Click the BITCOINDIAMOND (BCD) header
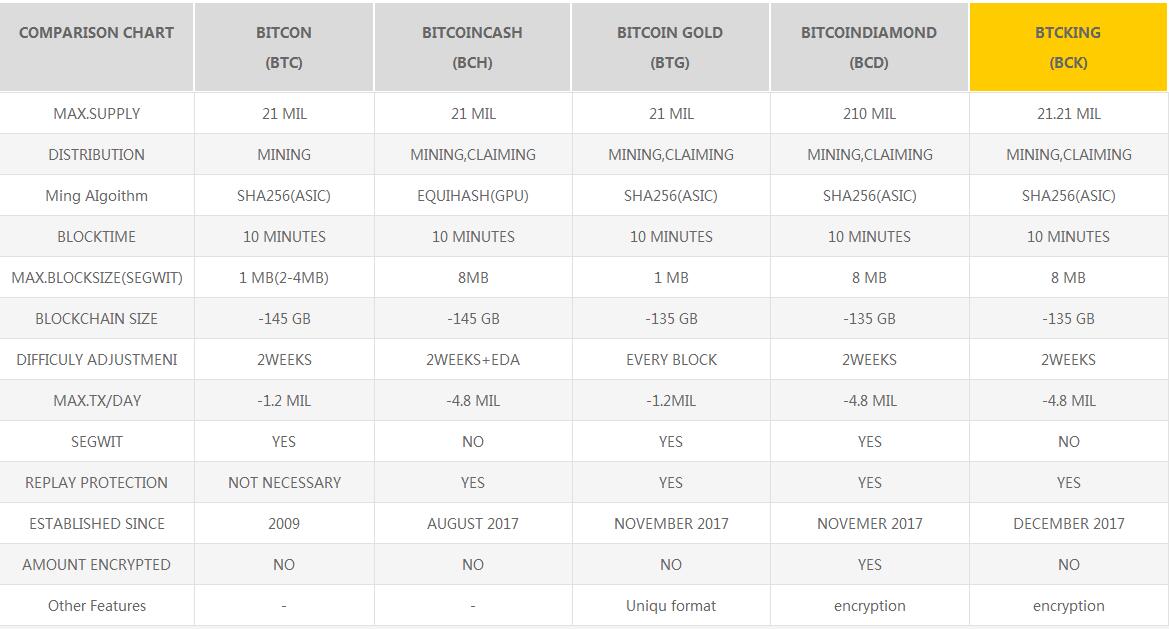 [869, 47]
